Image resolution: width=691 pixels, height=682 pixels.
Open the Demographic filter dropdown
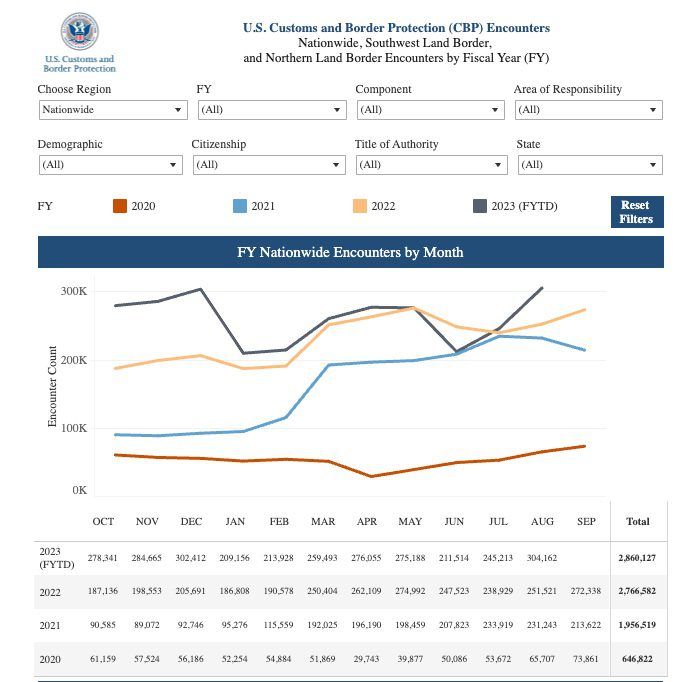[x=110, y=165]
